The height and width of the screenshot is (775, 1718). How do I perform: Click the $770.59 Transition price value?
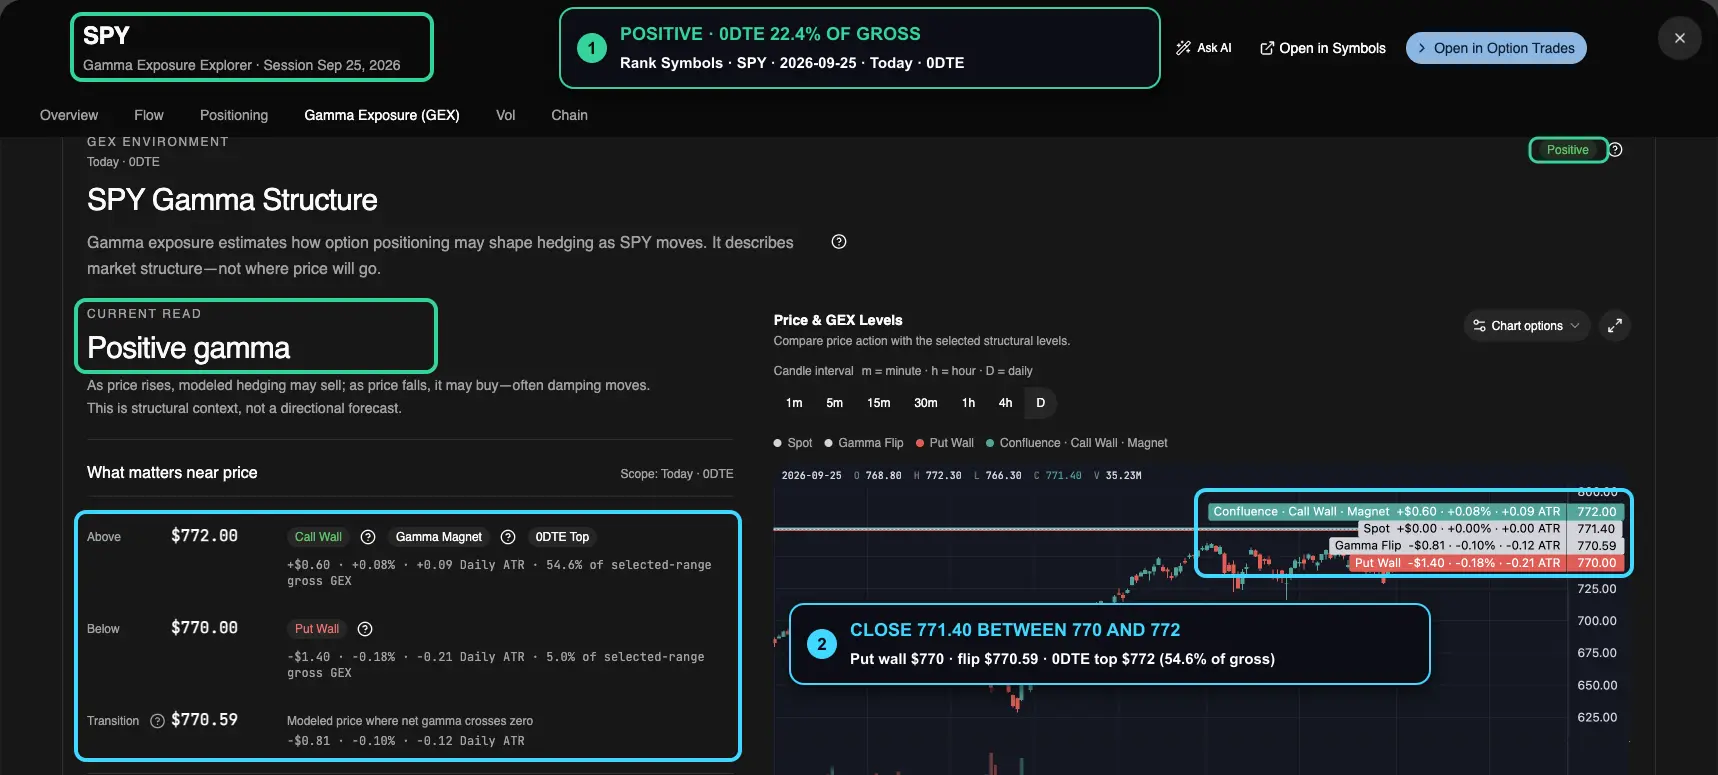[x=204, y=720]
